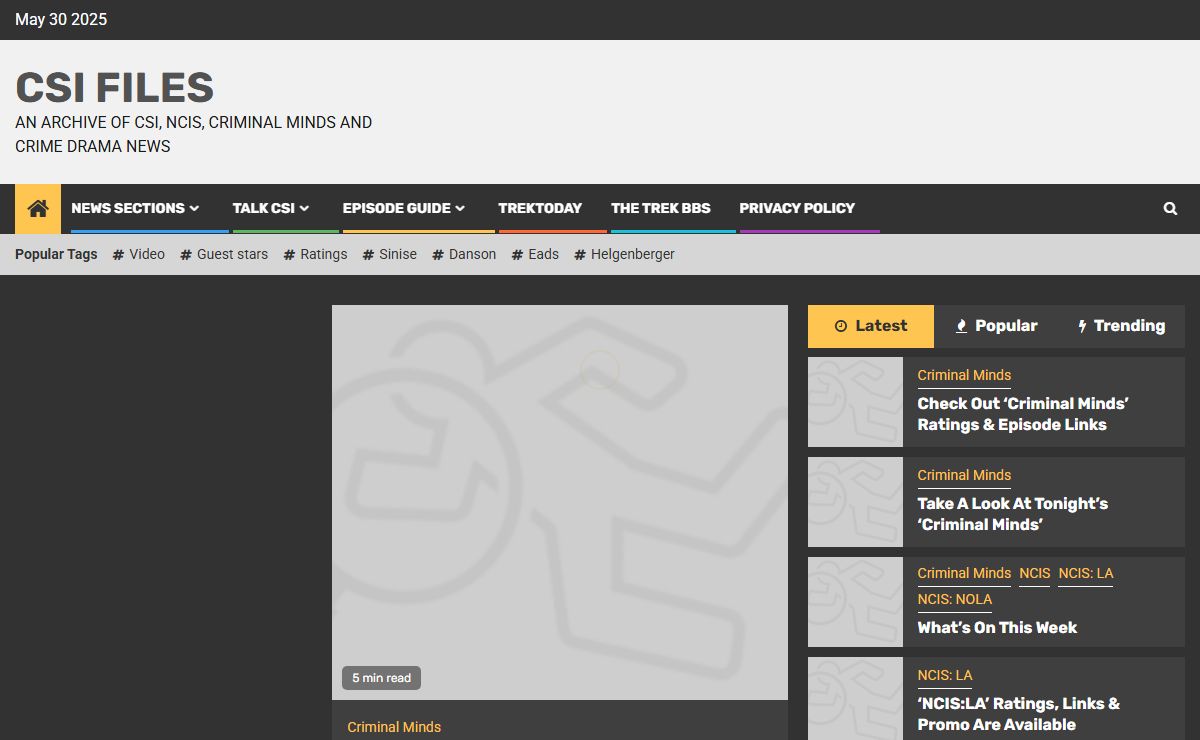This screenshot has height=740, width=1200.
Task: Switch to the Latest tab
Action: point(871,326)
